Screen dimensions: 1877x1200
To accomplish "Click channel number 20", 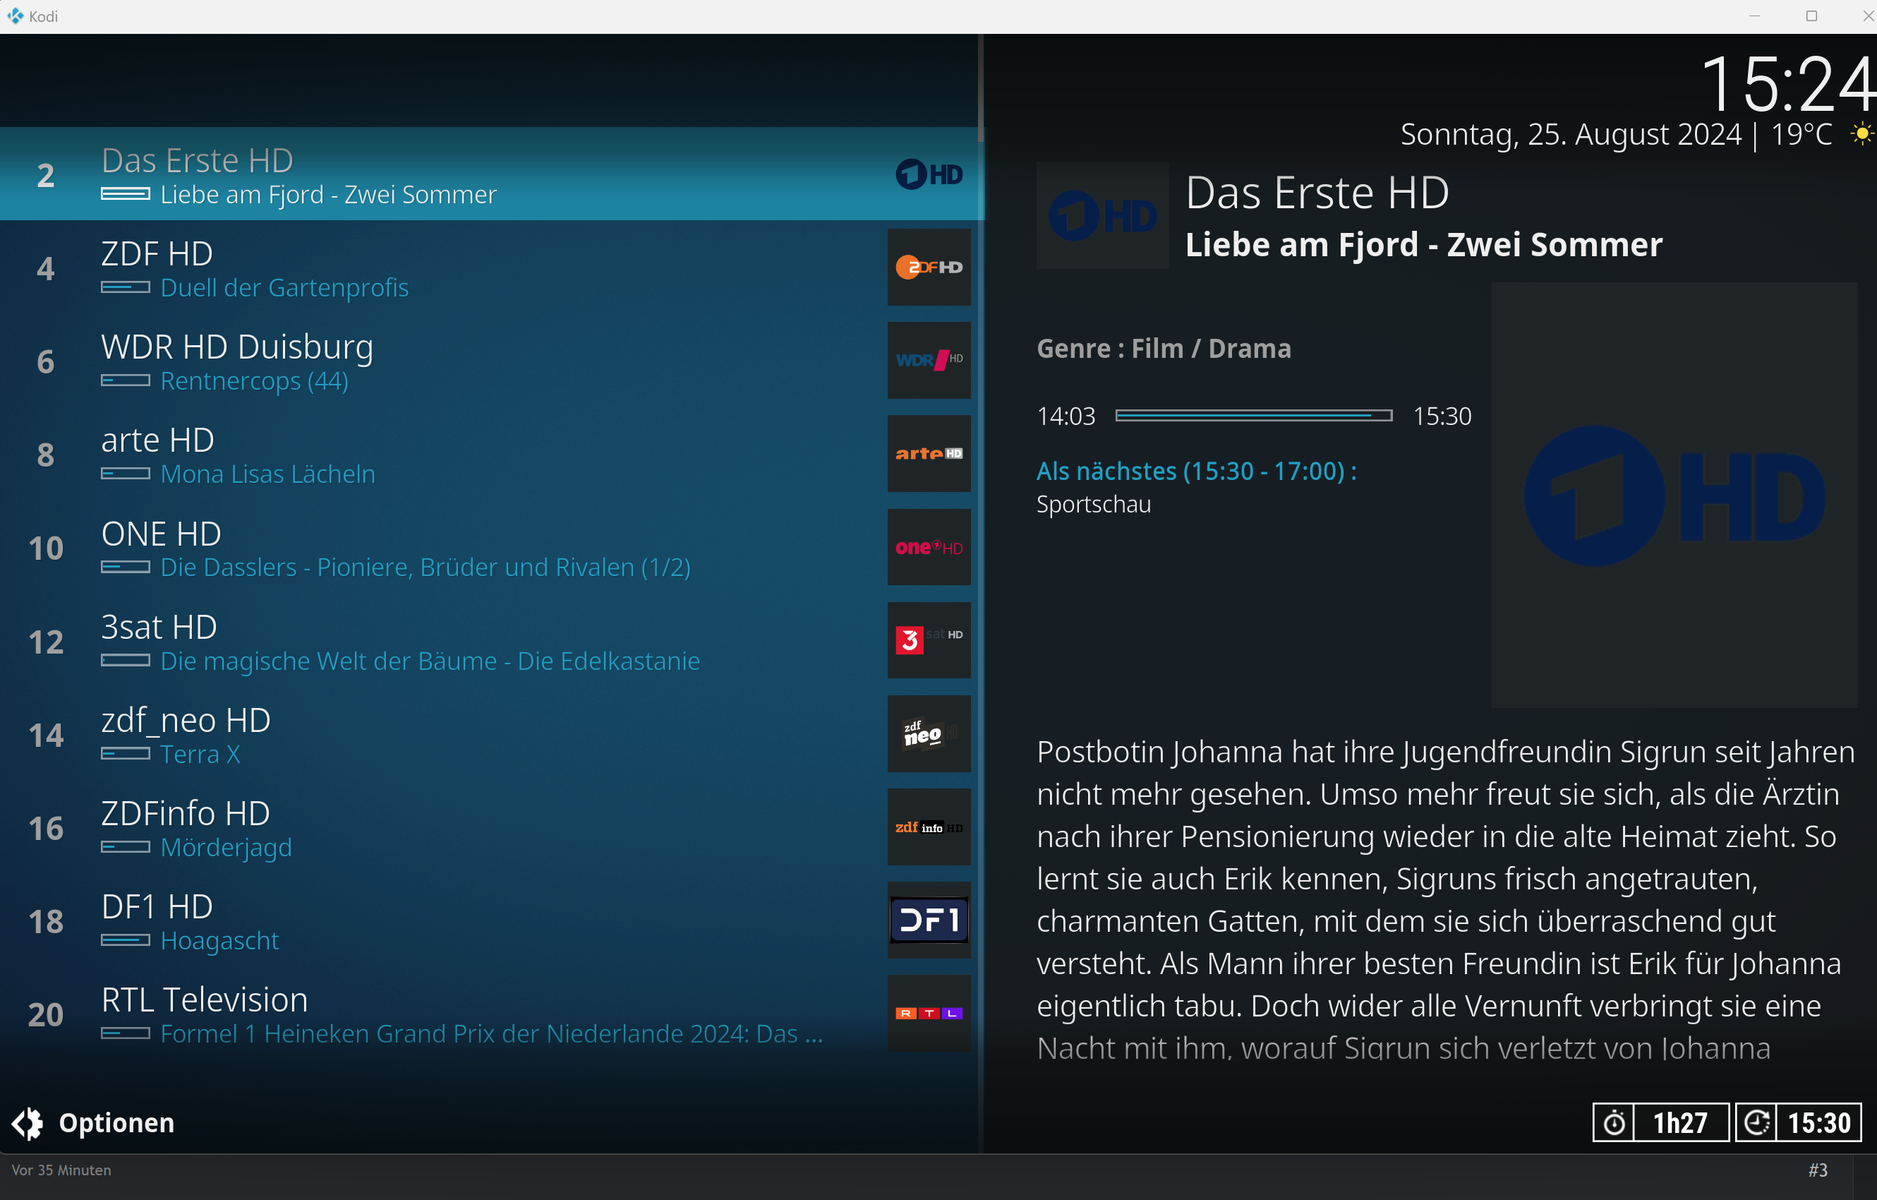I will pos(46,1014).
